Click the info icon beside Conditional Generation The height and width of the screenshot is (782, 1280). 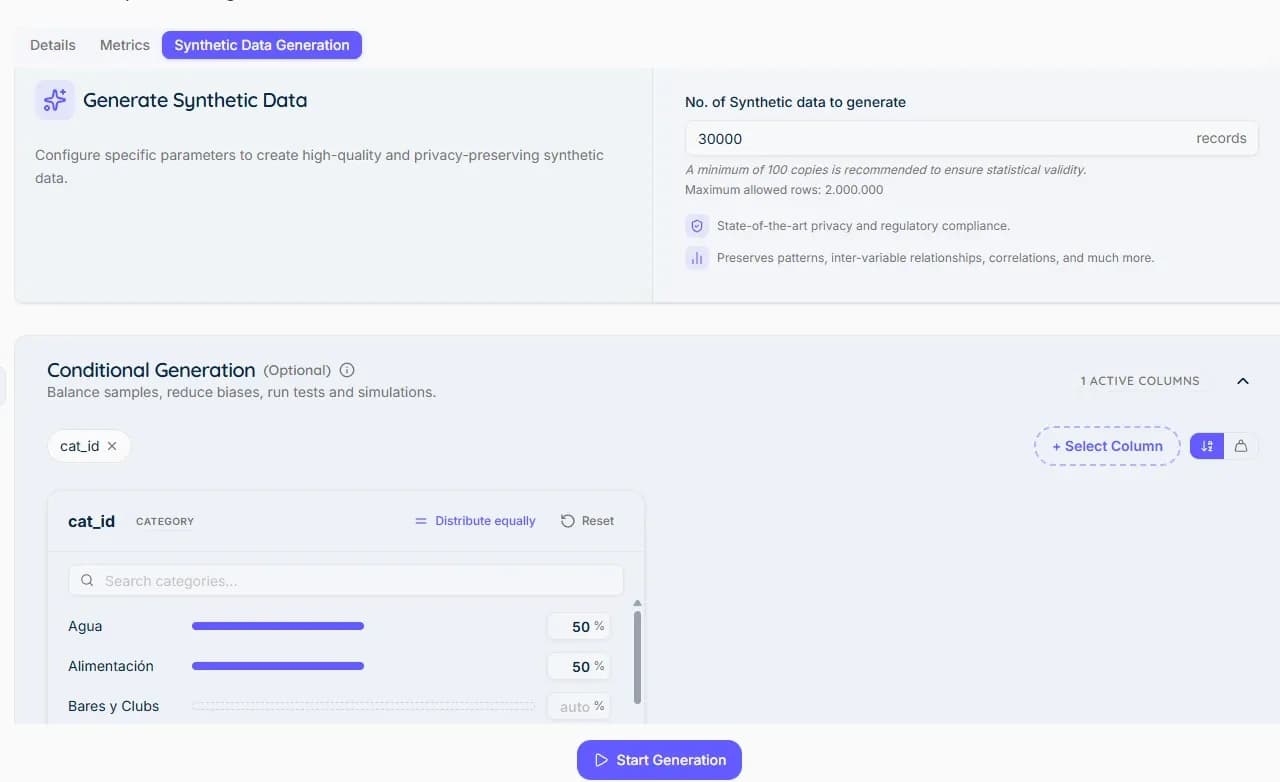tap(347, 370)
